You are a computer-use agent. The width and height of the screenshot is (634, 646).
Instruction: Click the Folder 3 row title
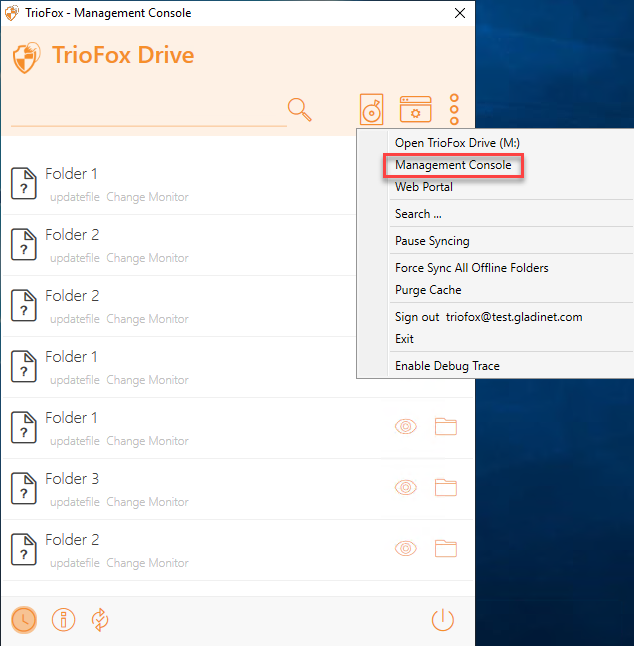point(72,479)
